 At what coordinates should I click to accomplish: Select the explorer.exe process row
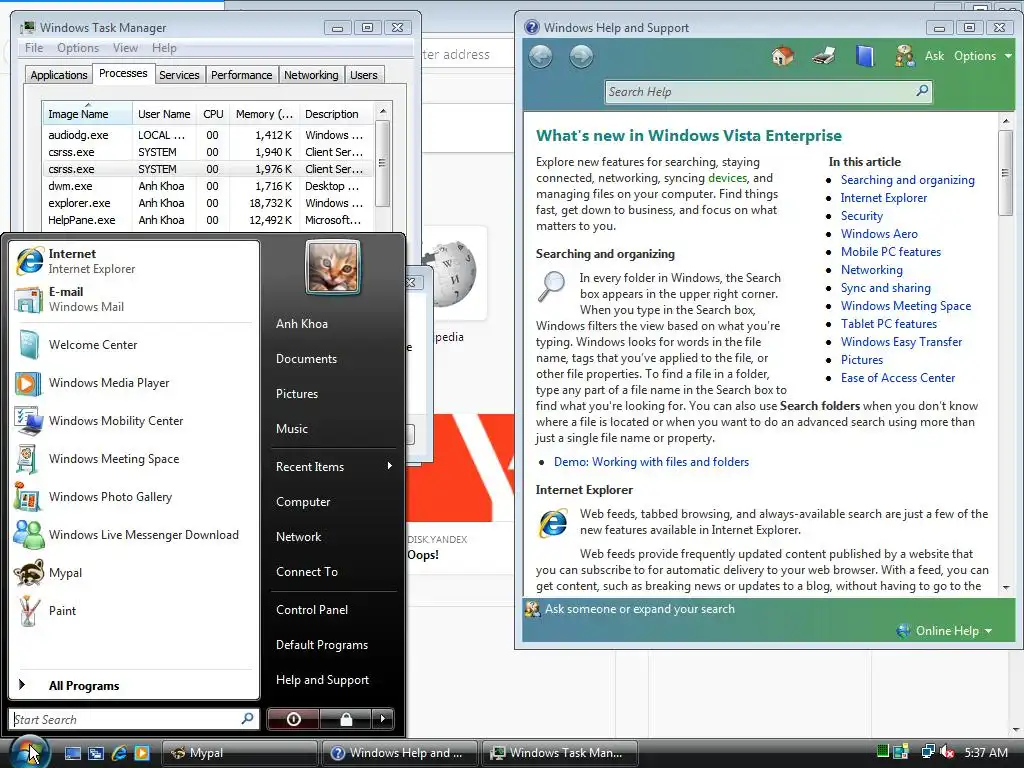(208, 203)
